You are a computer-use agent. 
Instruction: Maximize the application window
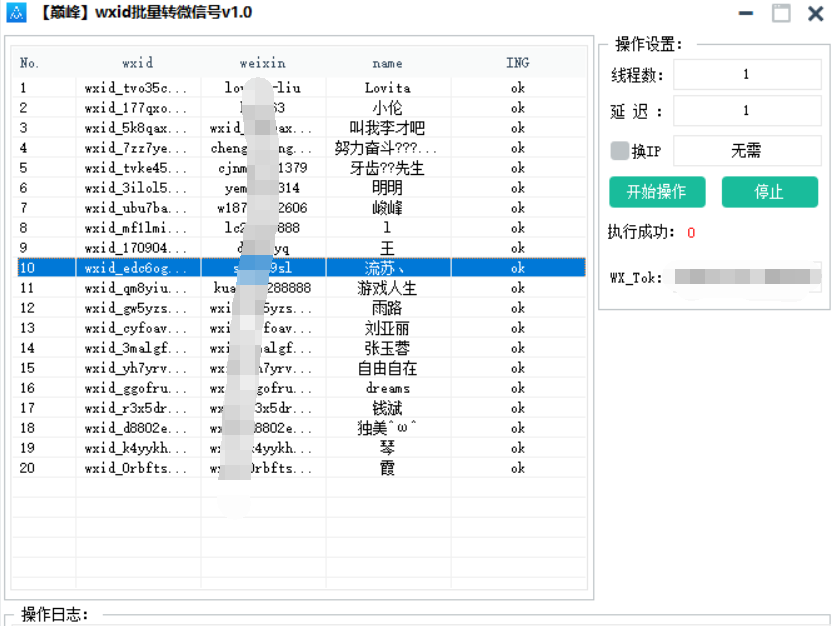click(x=780, y=13)
